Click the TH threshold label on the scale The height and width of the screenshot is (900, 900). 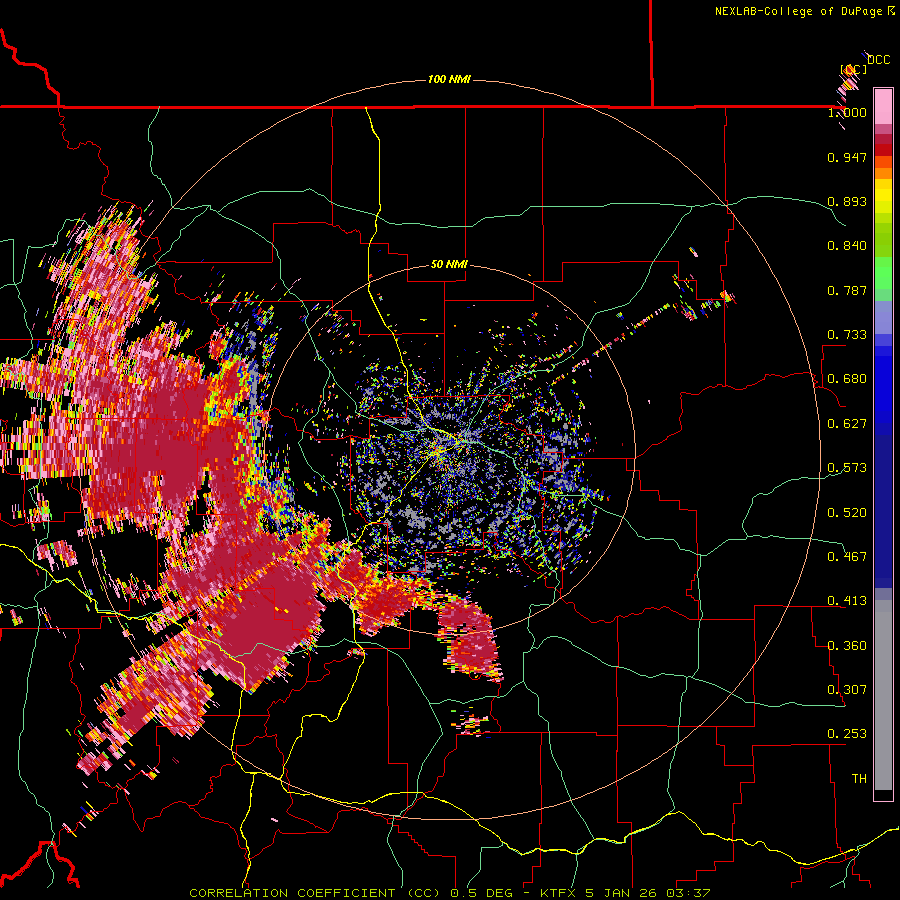(x=859, y=779)
